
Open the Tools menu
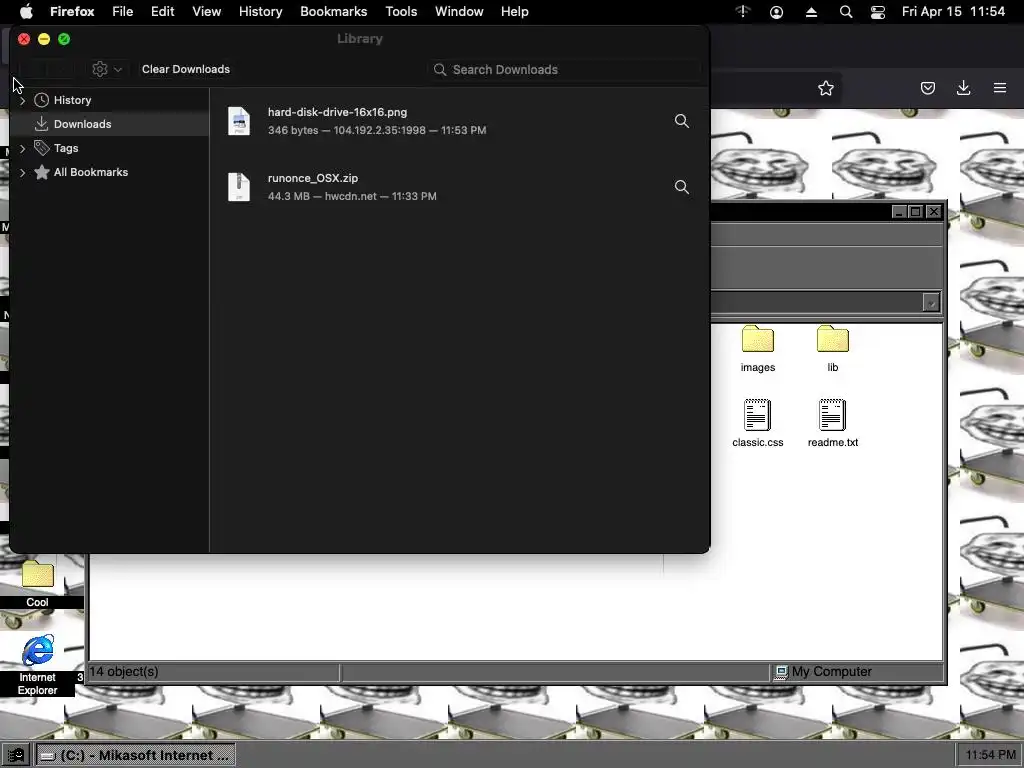tap(401, 12)
